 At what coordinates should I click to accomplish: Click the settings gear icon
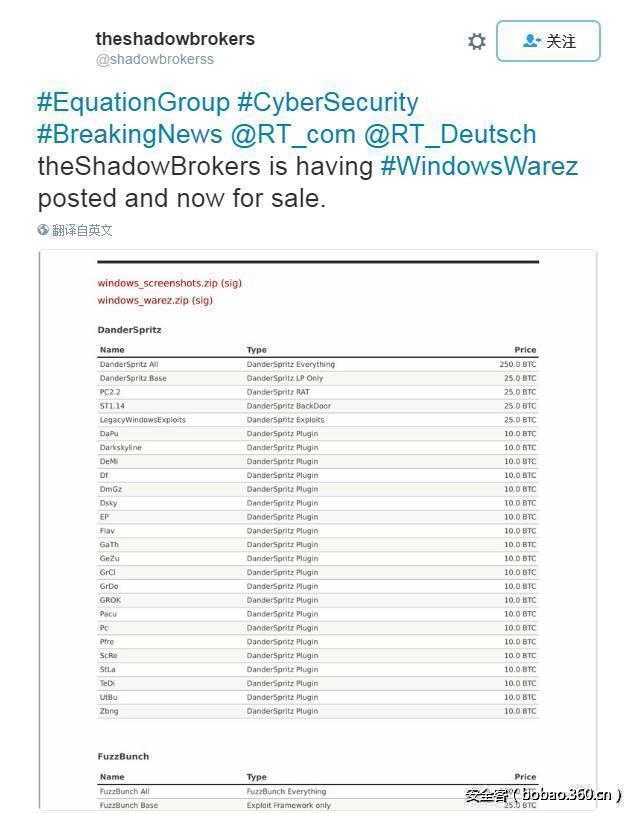[477, 41]
